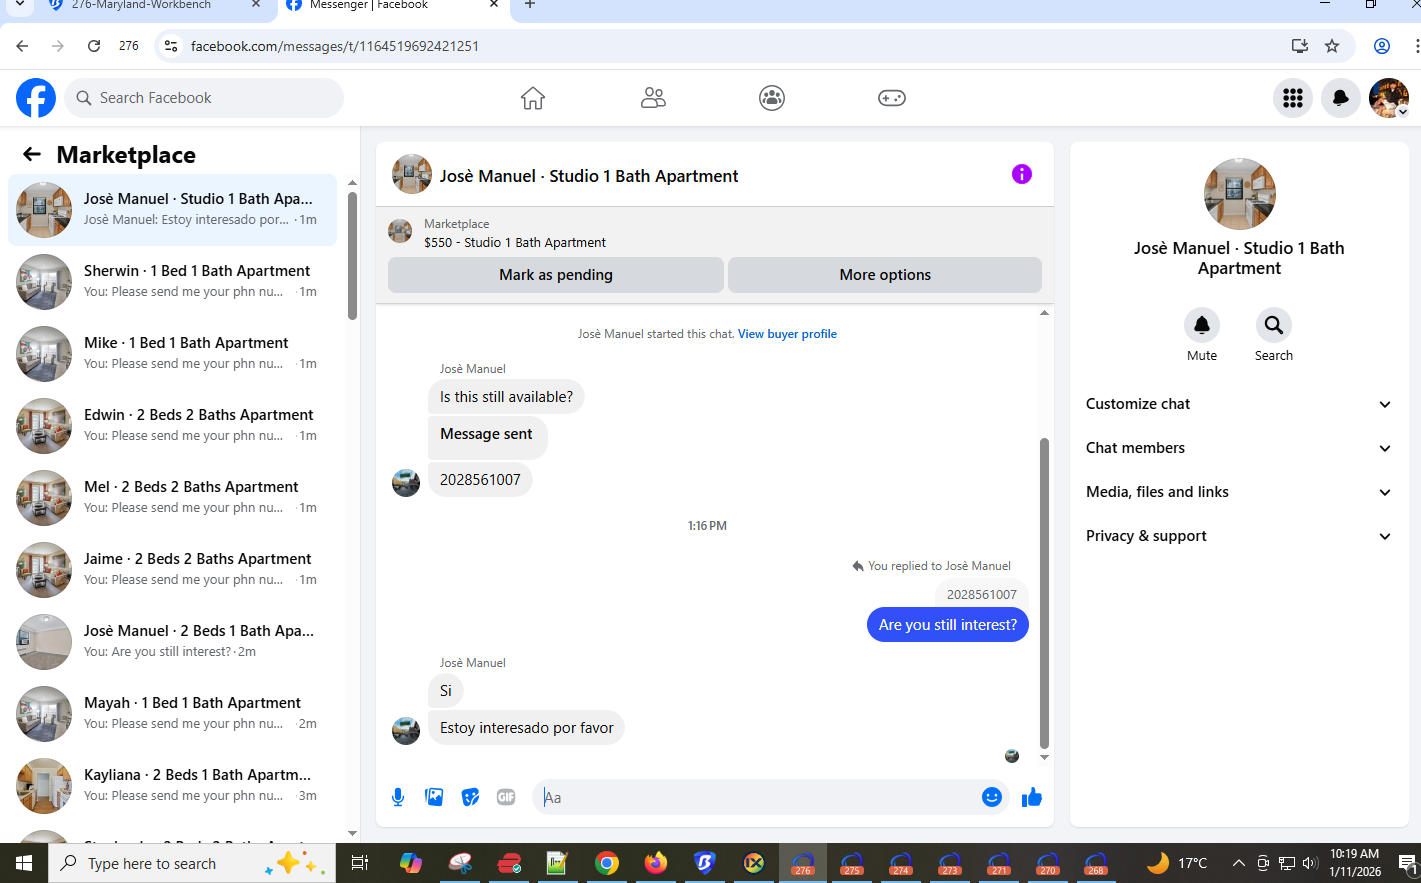1421x883 pixels.
Task: Open the account profile picture menu
Action: tap(1389, 98)
